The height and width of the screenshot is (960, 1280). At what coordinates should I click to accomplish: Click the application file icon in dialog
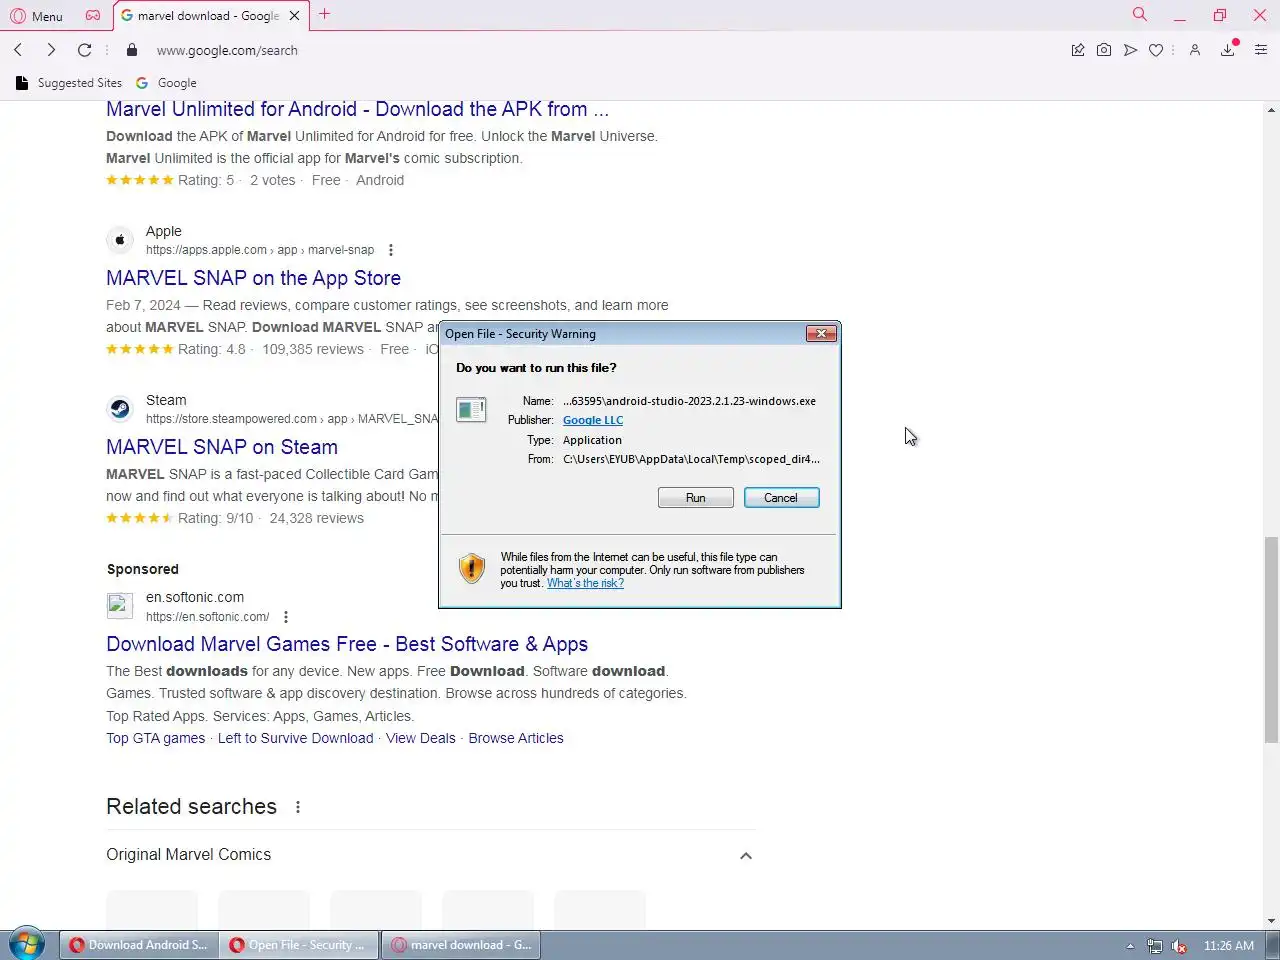coord(471,409)
